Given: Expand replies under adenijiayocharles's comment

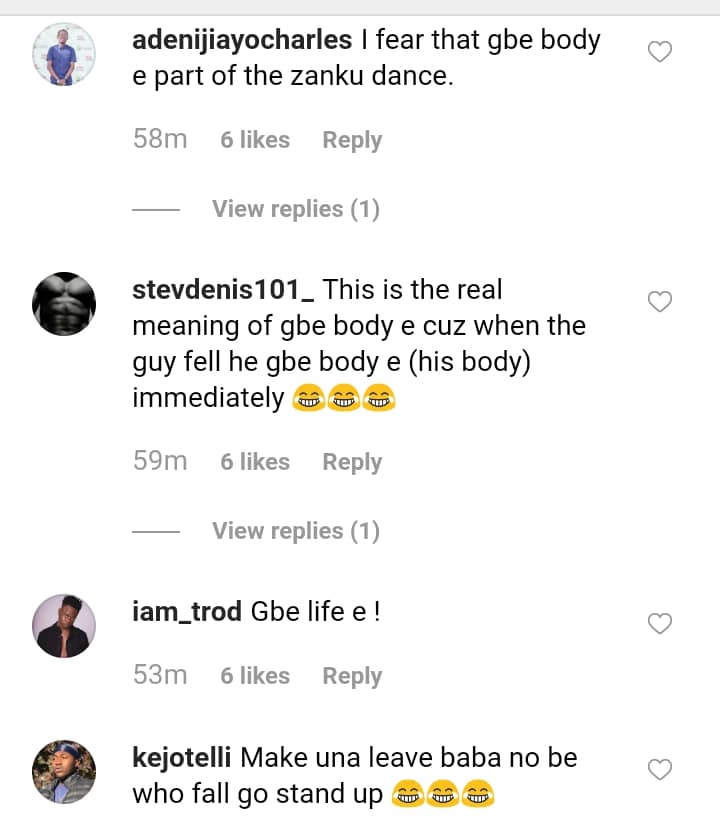Looking at the screenshot, I should (295, 209).
